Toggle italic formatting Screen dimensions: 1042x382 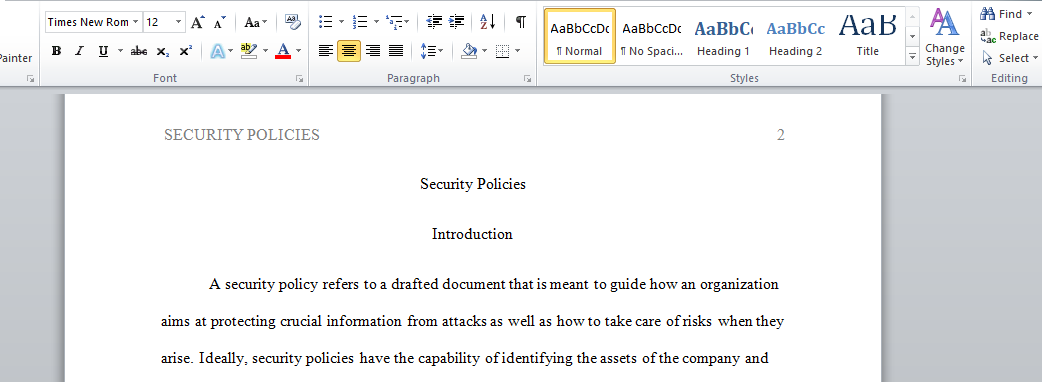[x=79, y=50]
